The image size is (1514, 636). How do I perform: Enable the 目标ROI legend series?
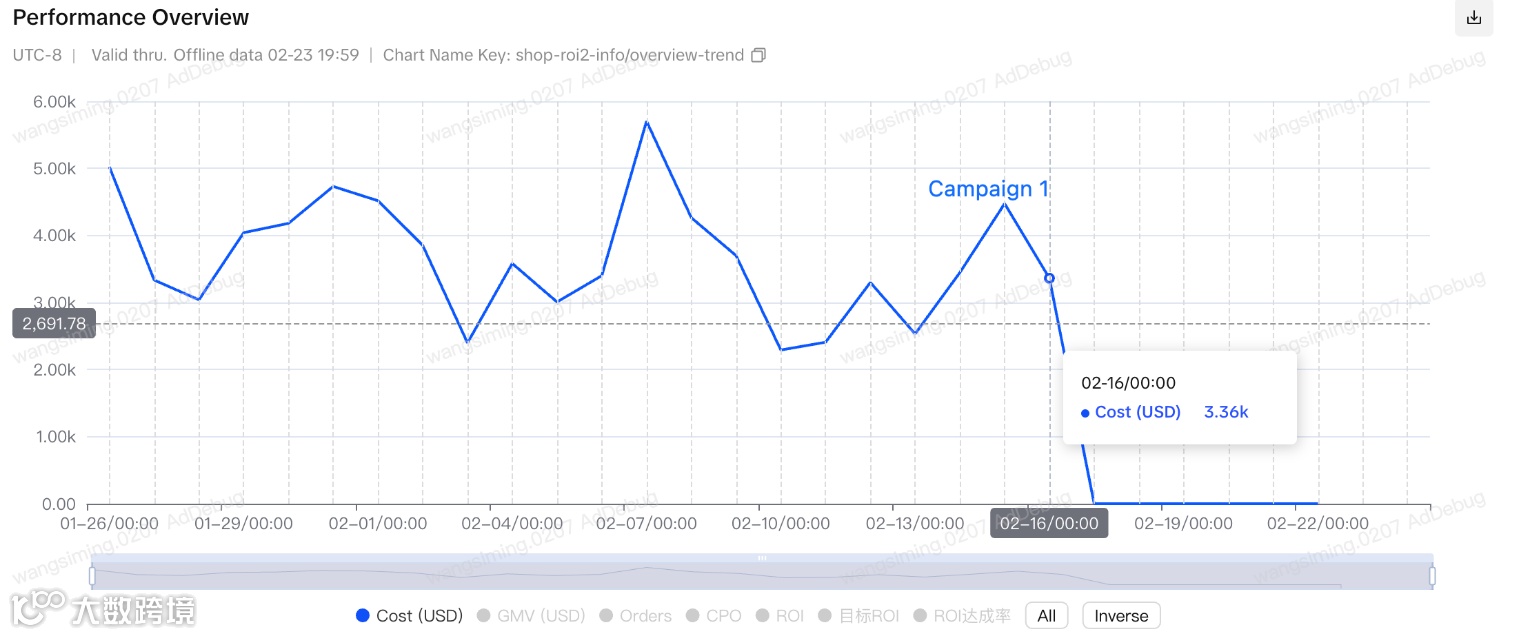pyautogui.click(x=859, y=616)
